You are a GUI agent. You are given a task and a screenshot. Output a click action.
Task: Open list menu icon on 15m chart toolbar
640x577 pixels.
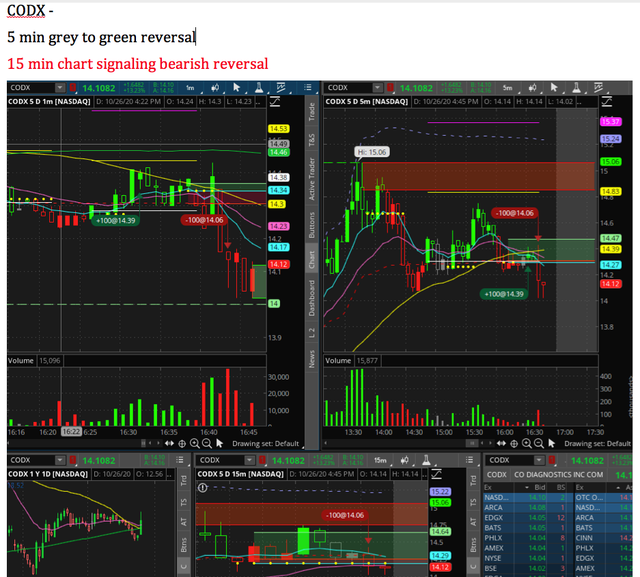coord(470,460)
